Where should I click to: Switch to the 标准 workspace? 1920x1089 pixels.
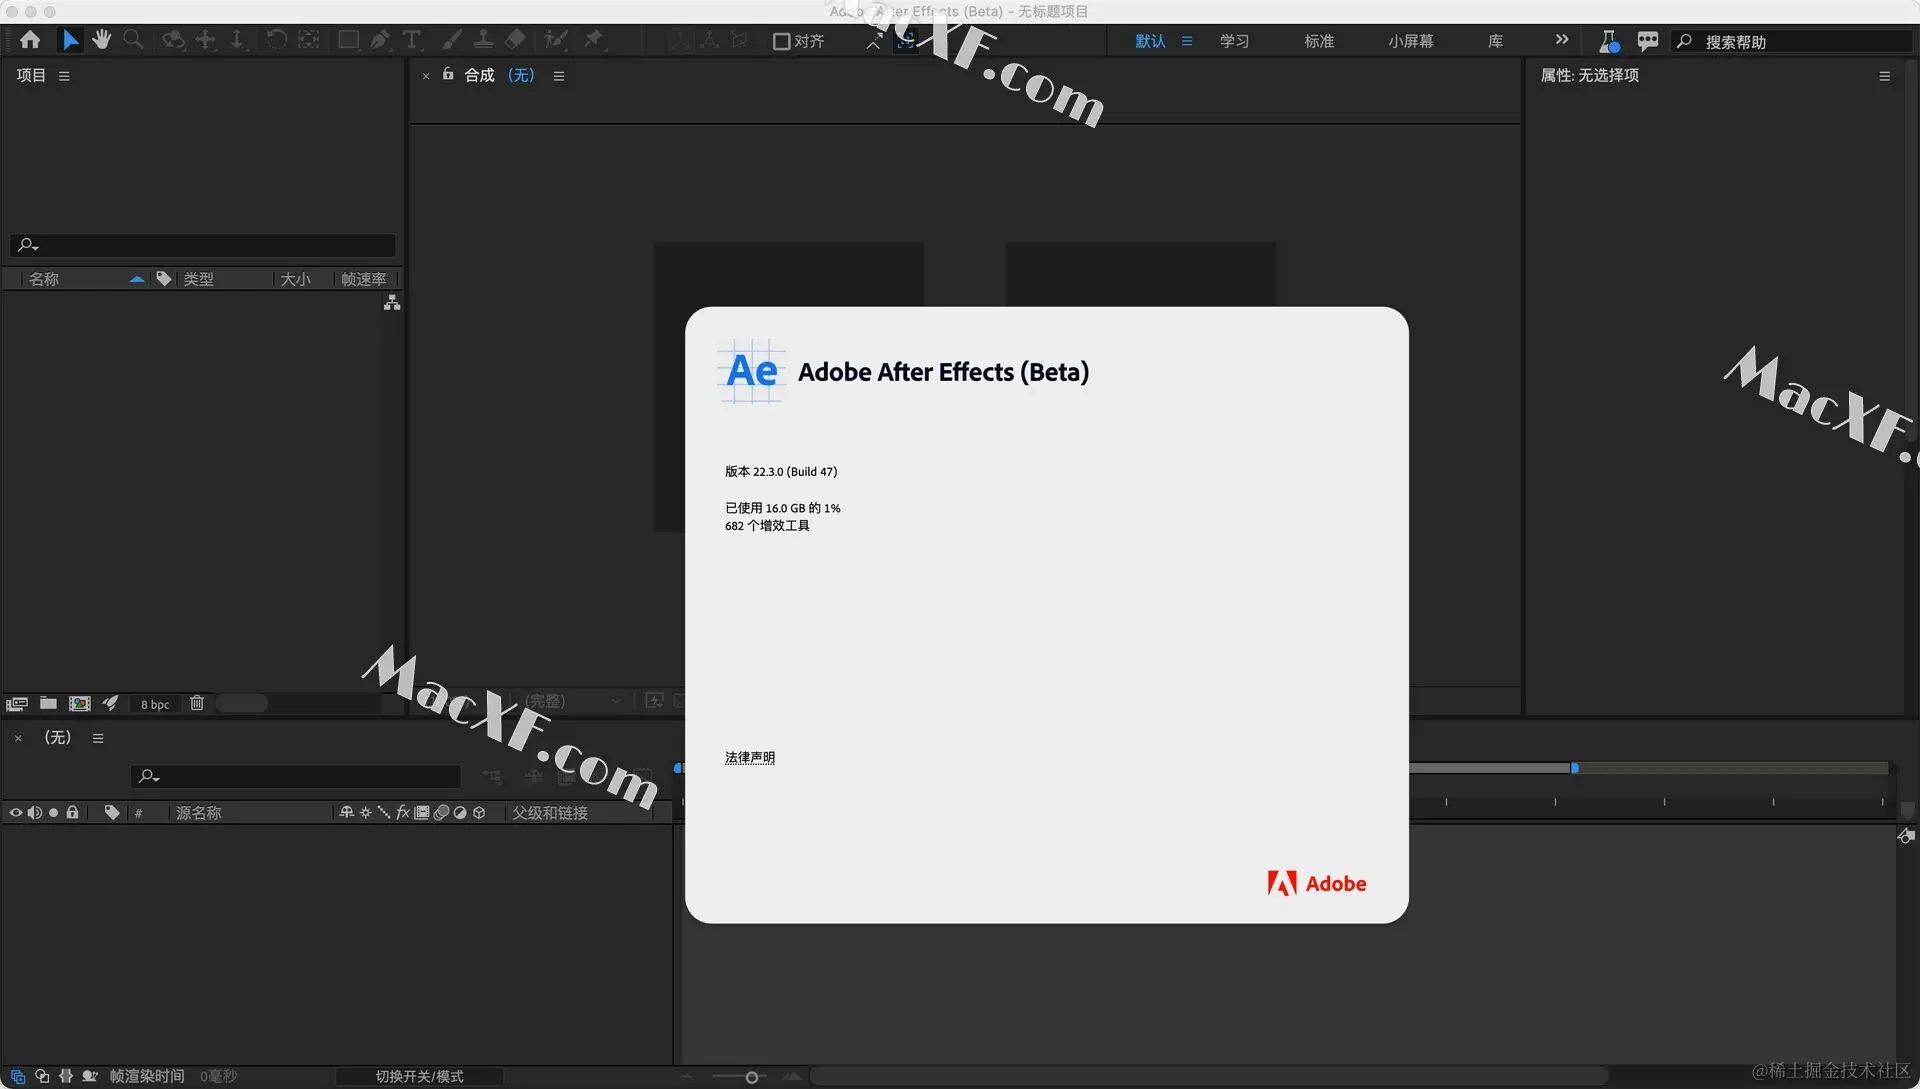[1318, 41]
